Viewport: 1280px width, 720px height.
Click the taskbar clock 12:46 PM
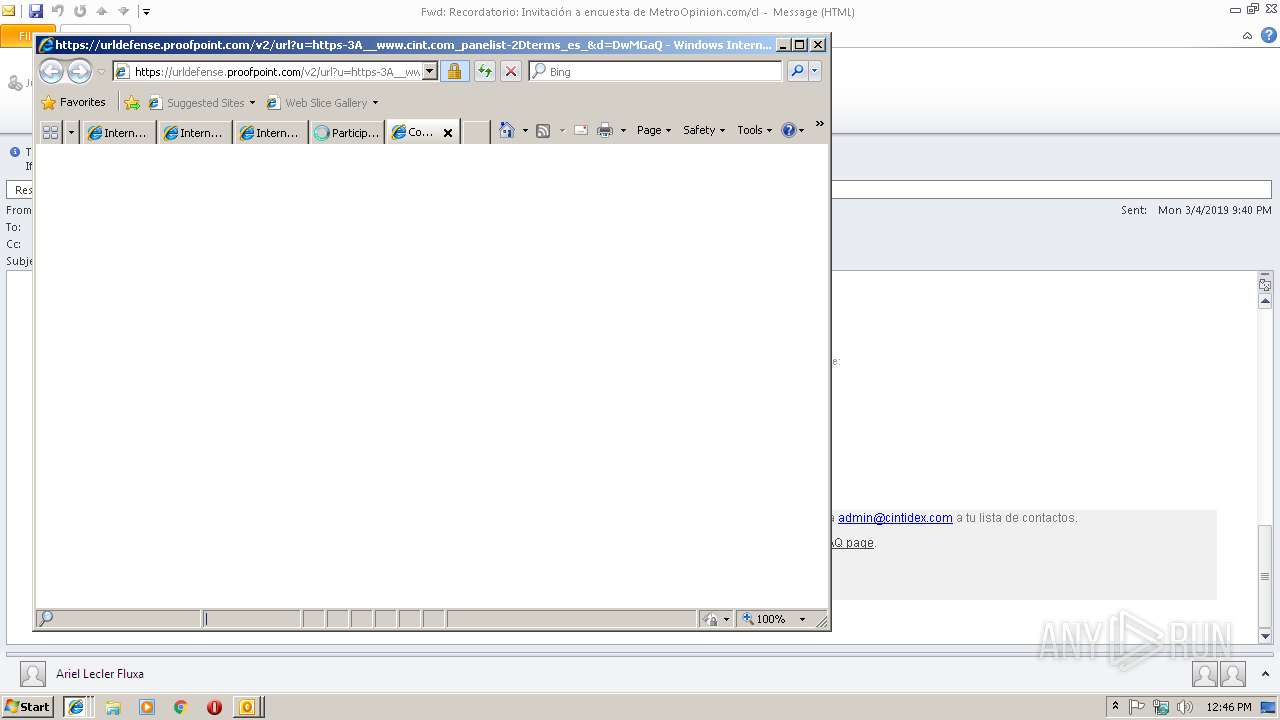(1229, 707)
